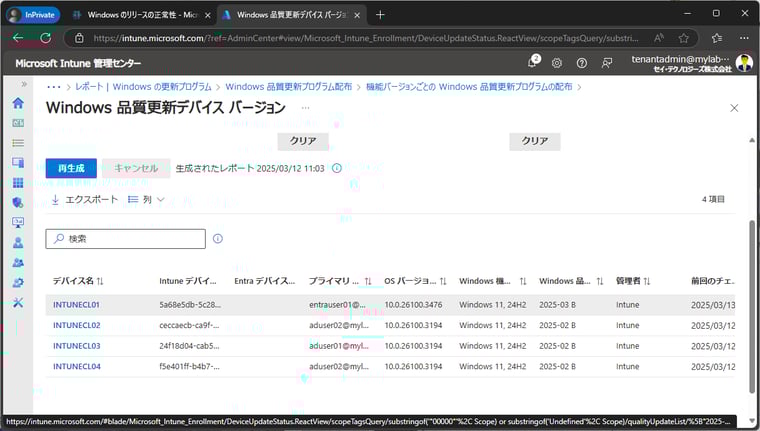Sort by Windows 品質 column header
The height and width of the screenshot is (431, 760).
tap(571, 281)
